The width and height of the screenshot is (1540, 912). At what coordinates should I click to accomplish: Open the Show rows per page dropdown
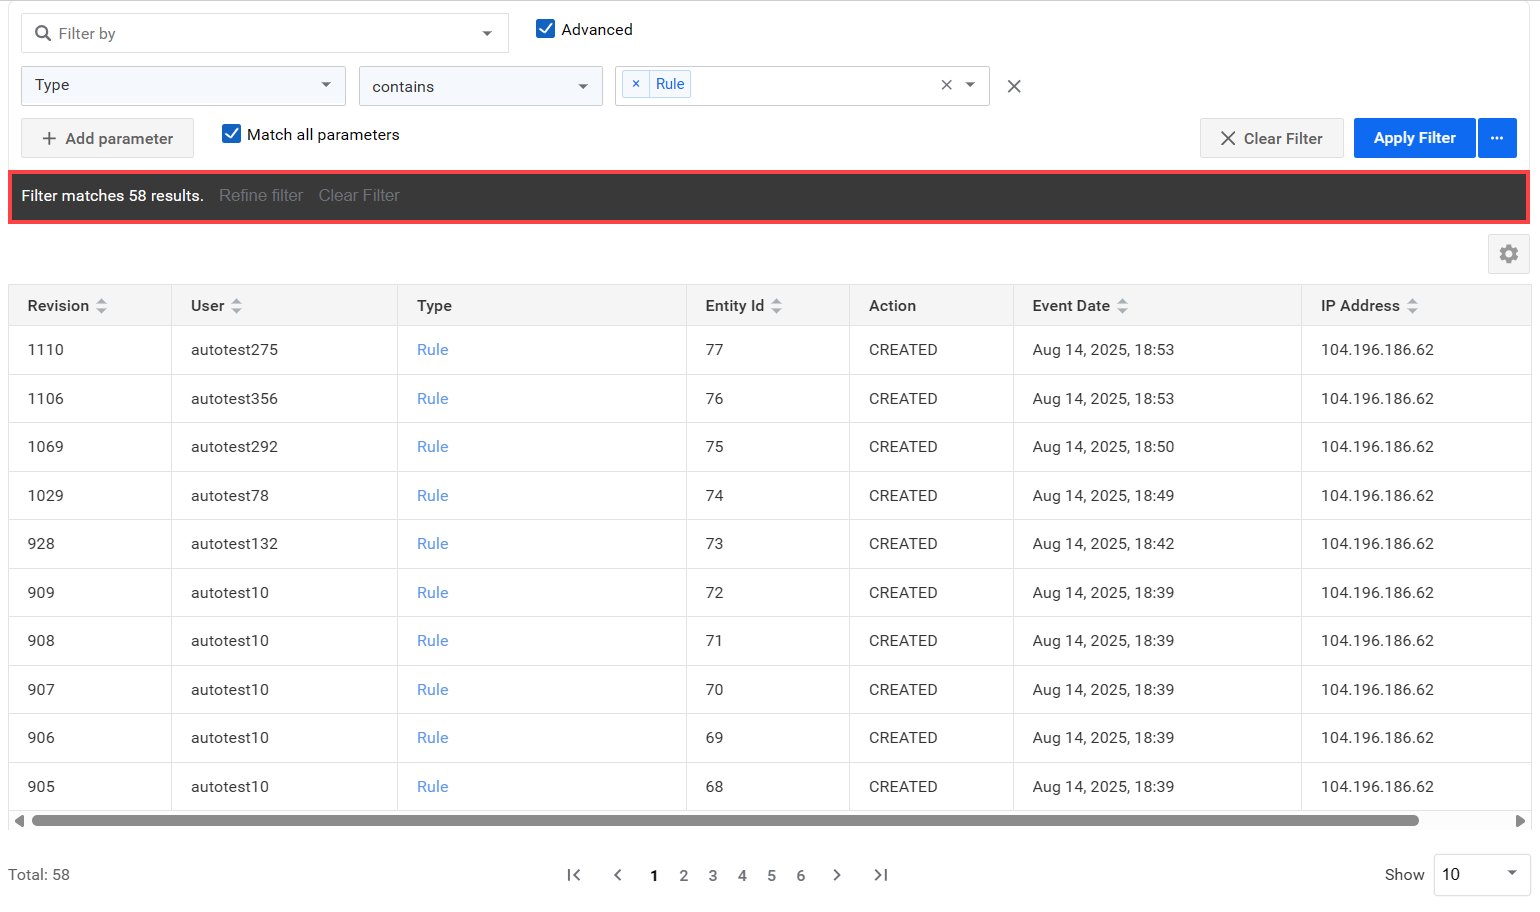[x=1482, y=875]
